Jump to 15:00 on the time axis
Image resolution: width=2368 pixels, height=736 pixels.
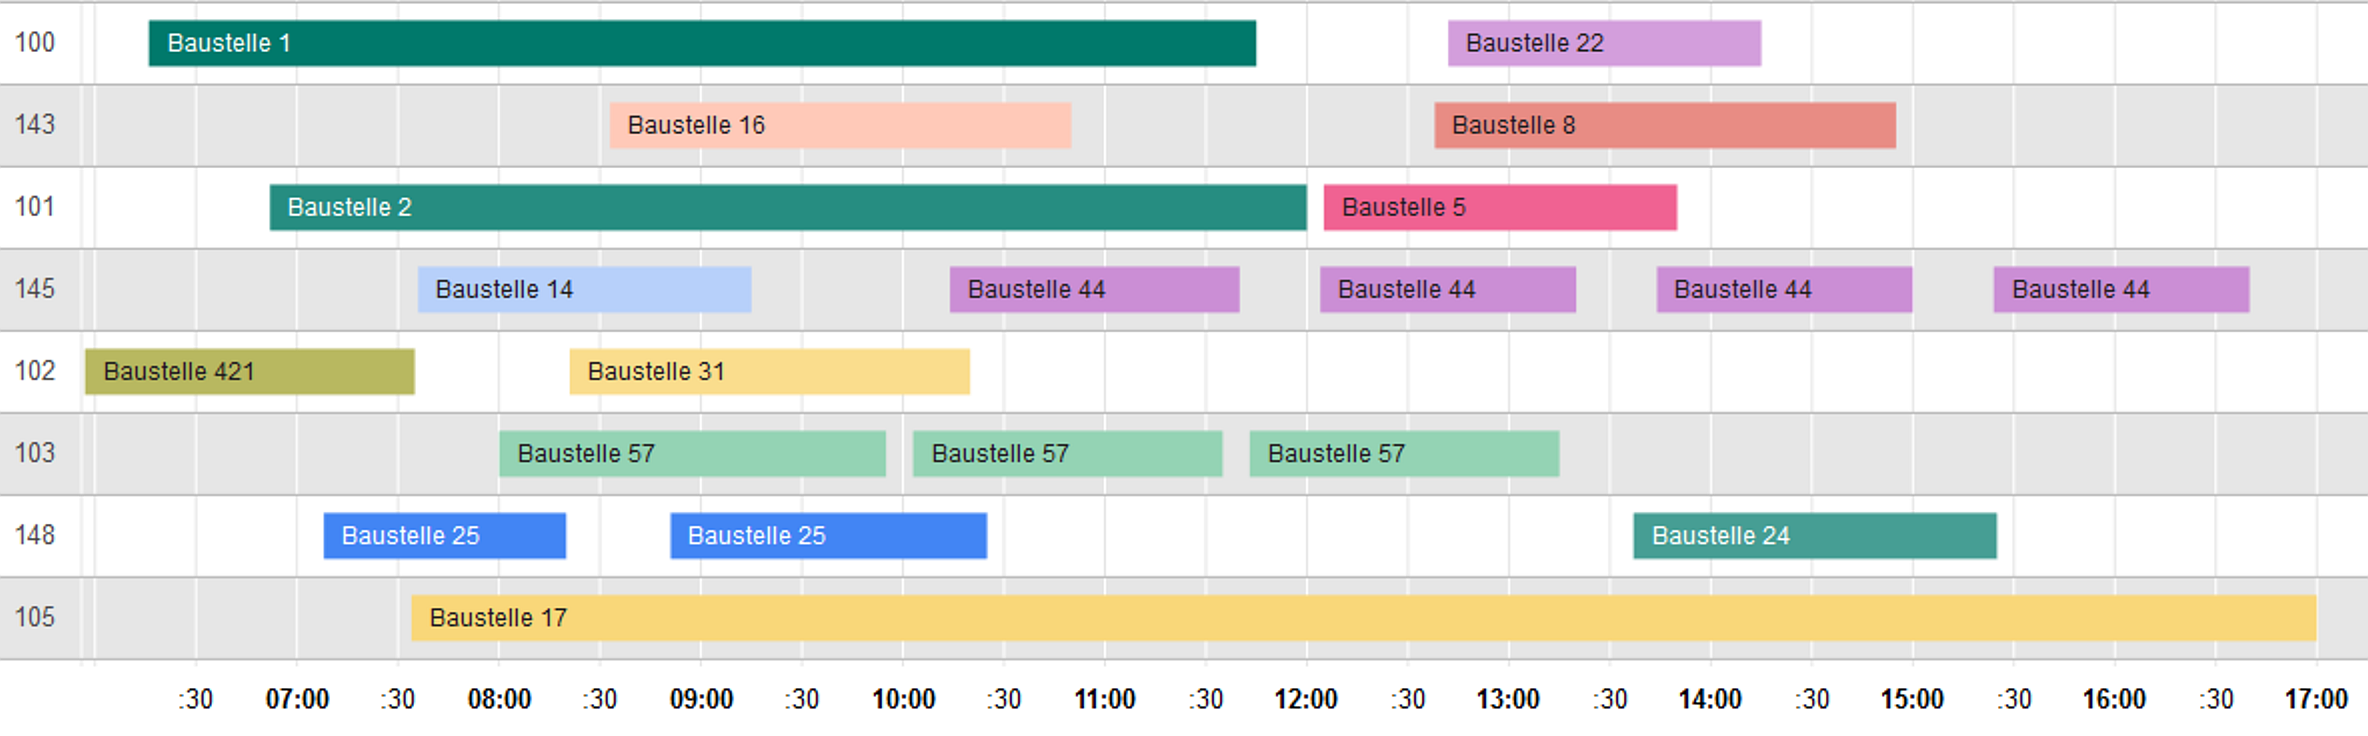coord(1912,699)
